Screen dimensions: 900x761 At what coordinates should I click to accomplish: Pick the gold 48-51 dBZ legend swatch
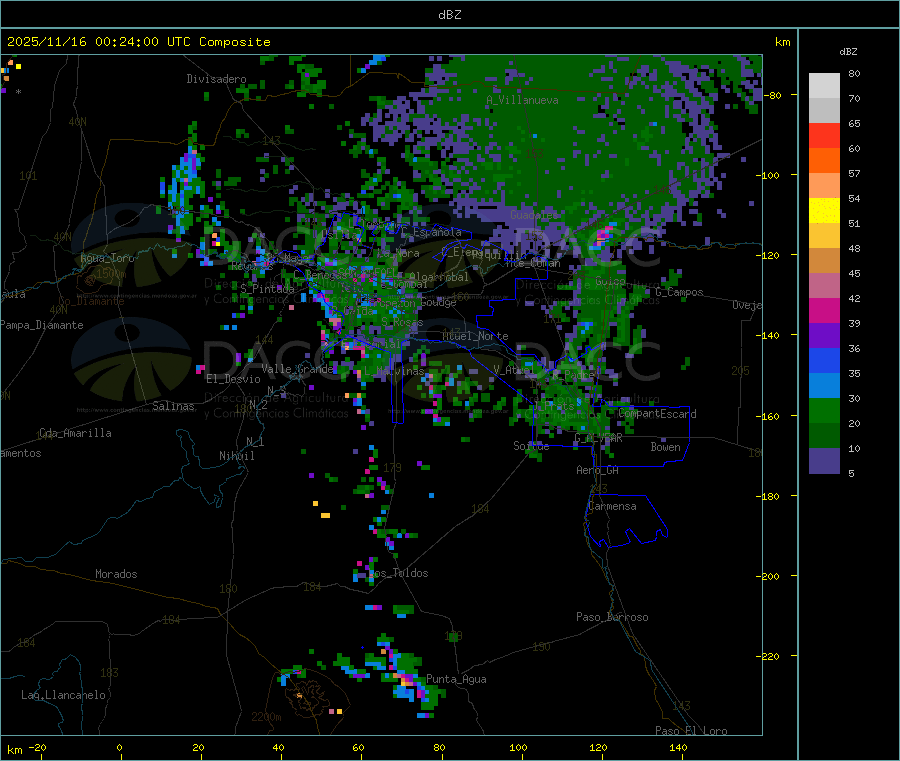point(824,235)
